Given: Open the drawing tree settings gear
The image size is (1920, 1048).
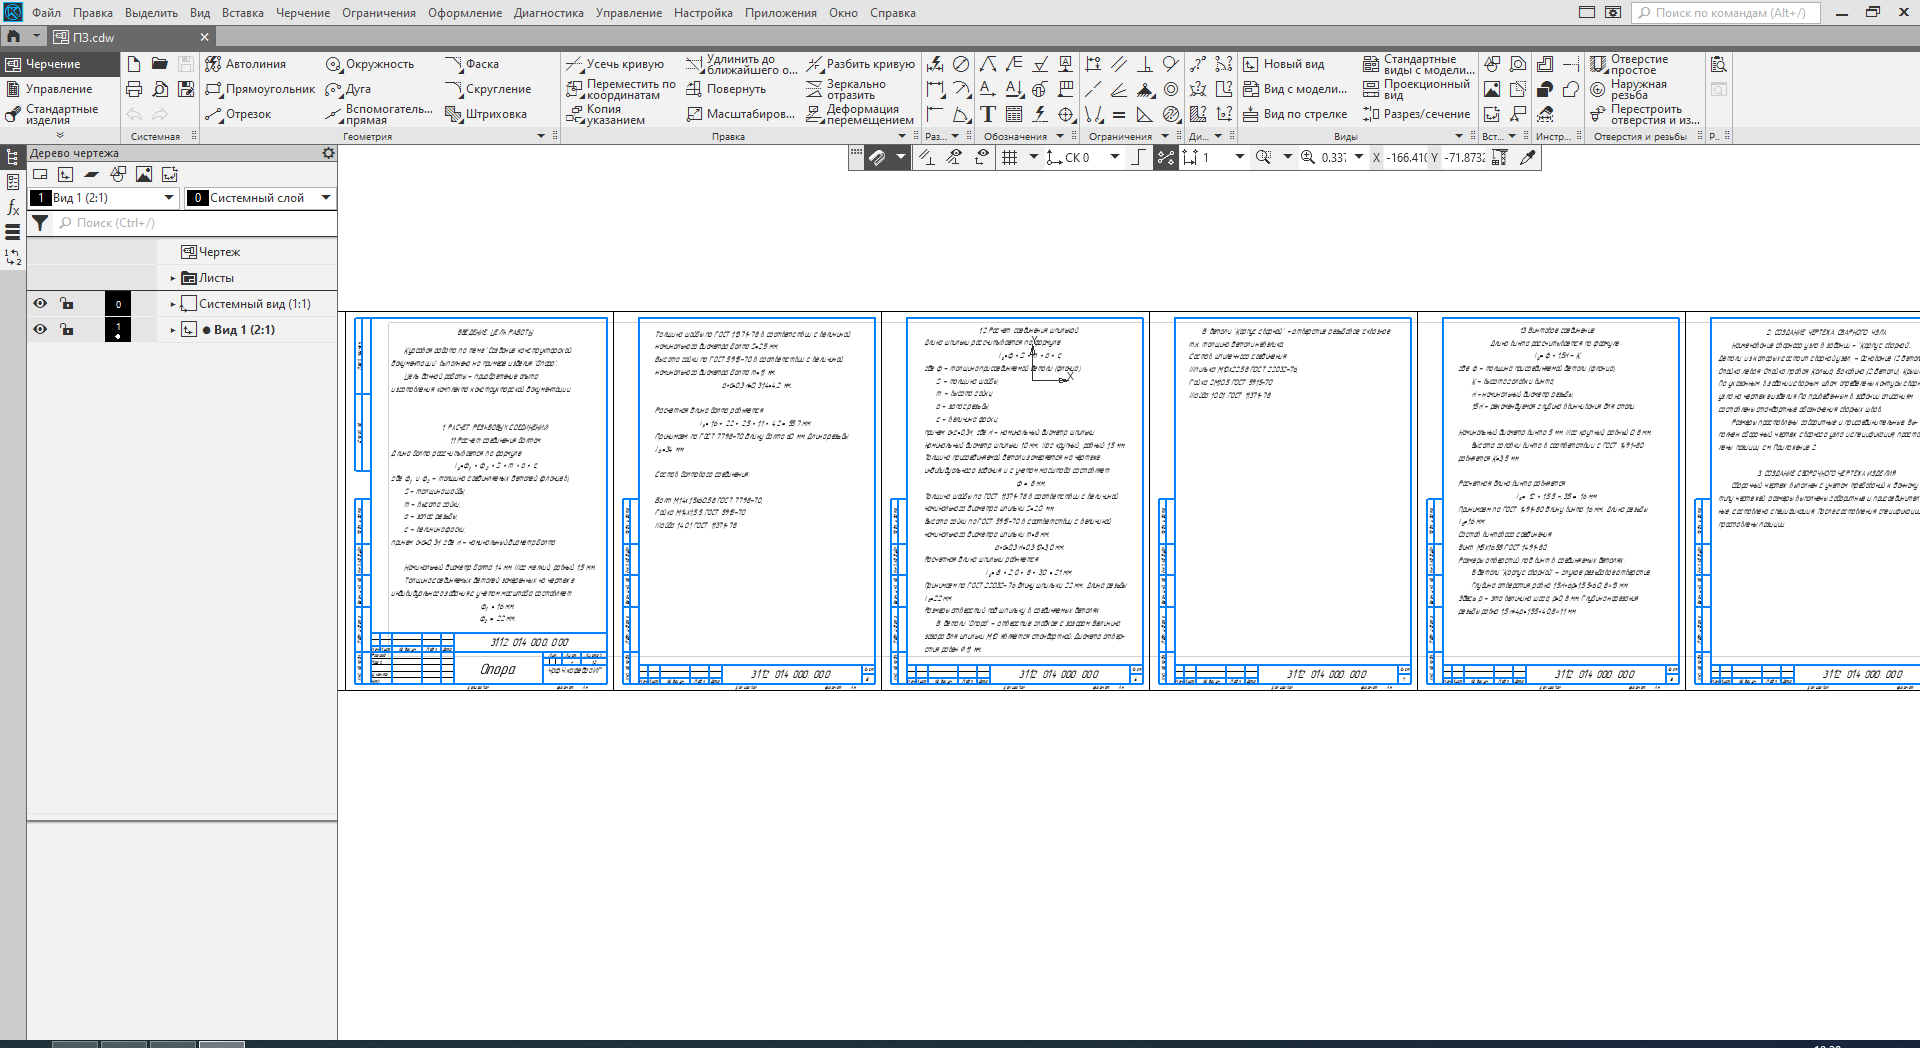Looking at the screenshot, I should click(x=328, y=153).
